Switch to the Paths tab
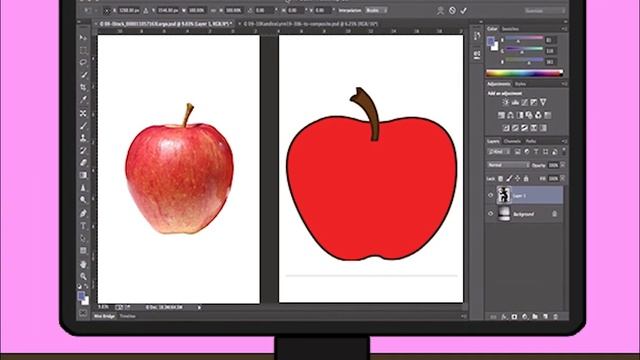The image size is (640, 360). tap(531, 141)
